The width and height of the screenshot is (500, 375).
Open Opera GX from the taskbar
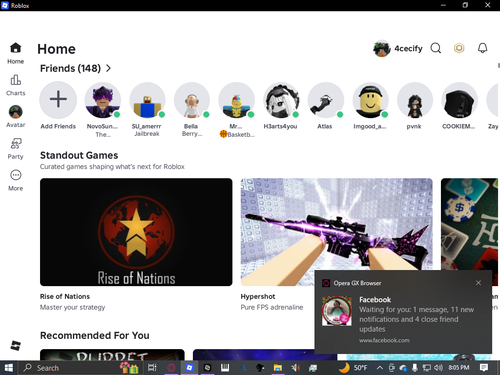[171, 368]
